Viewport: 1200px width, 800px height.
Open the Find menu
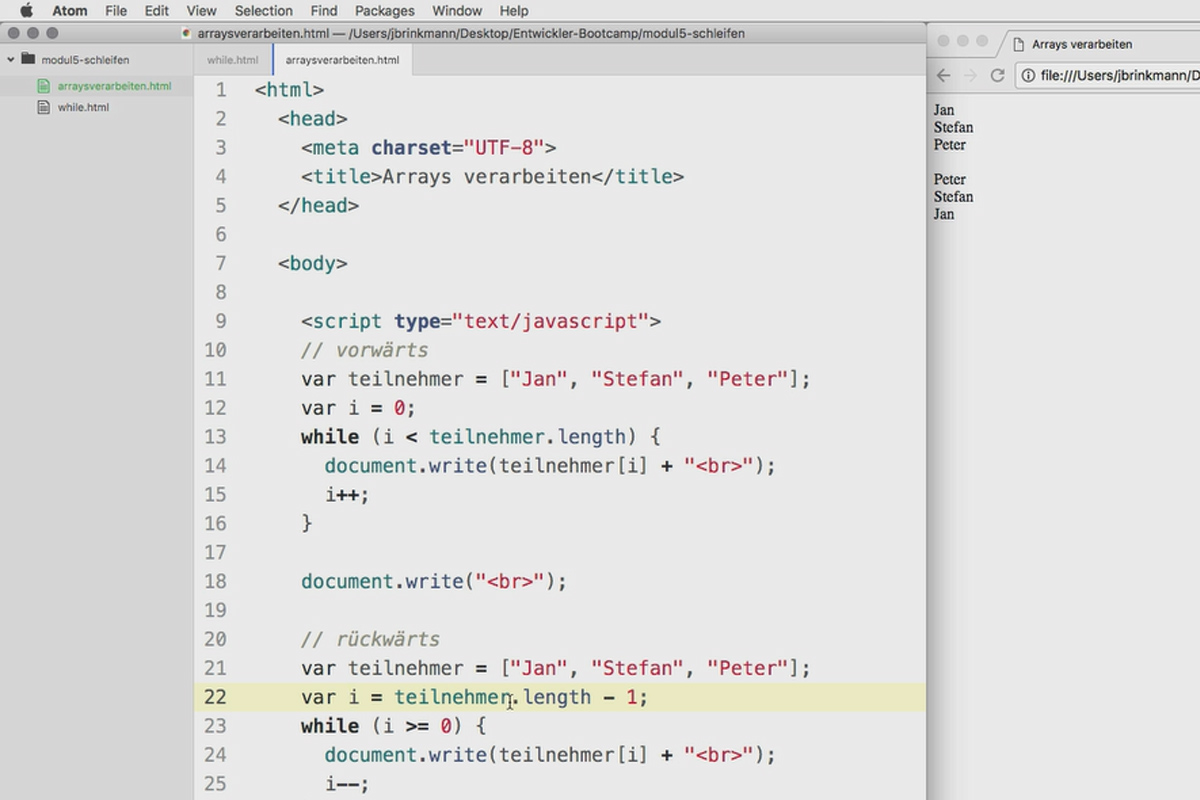click(323, 10)
